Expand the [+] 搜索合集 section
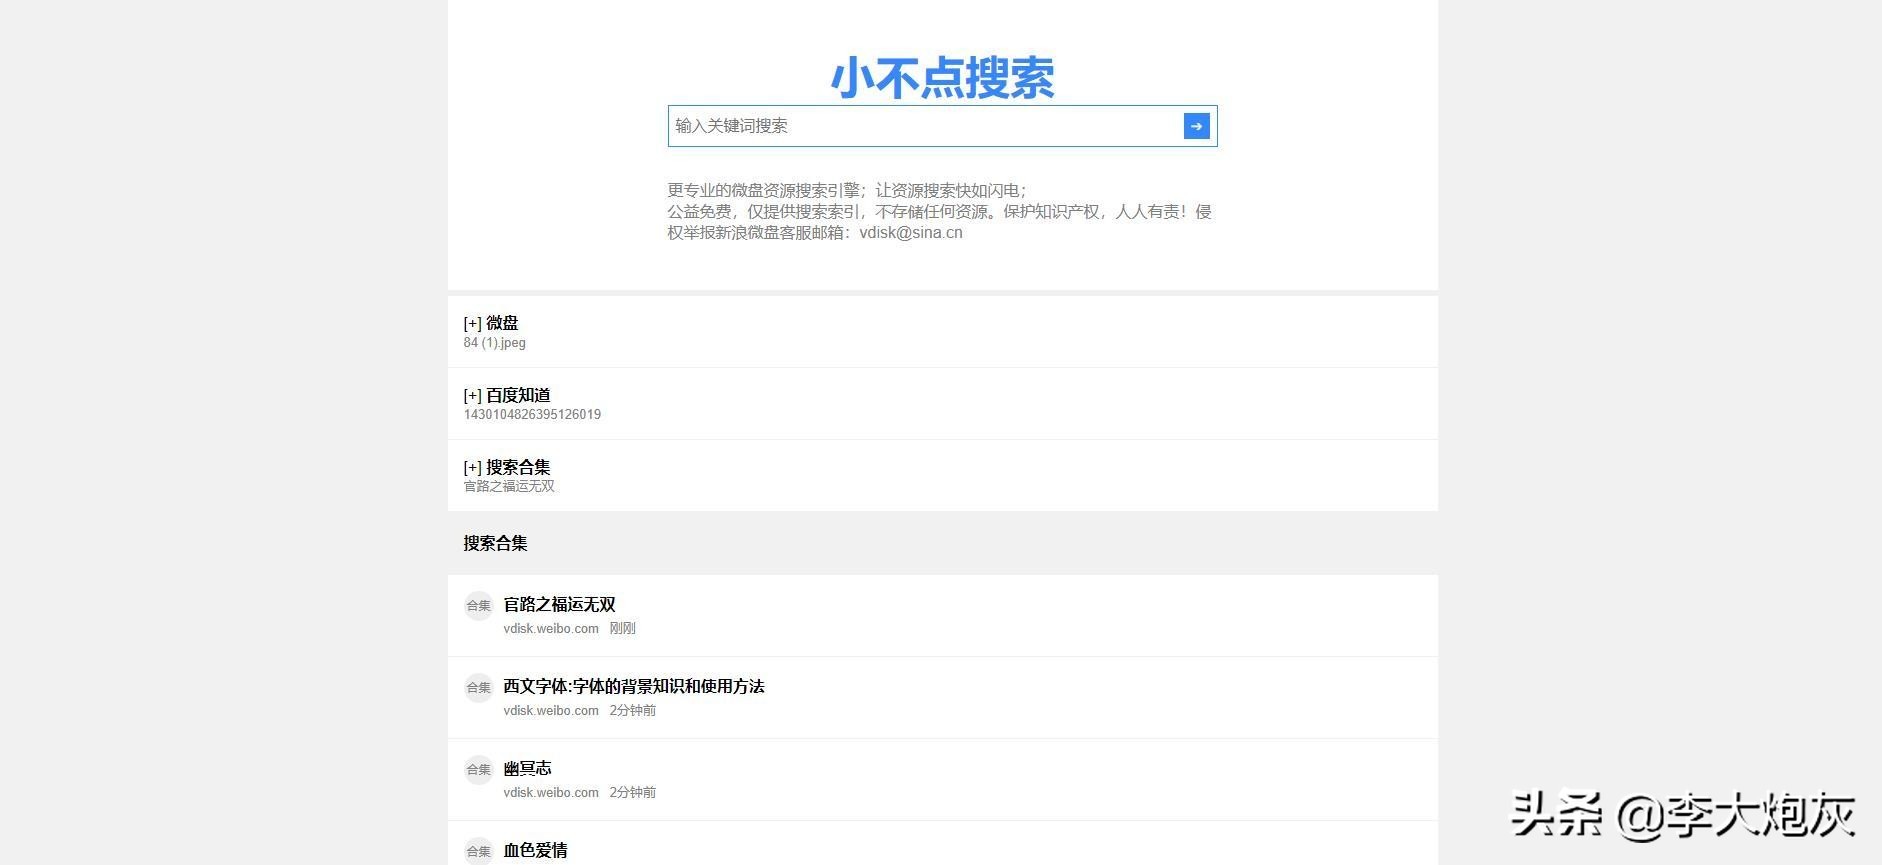 coord(507,467)
